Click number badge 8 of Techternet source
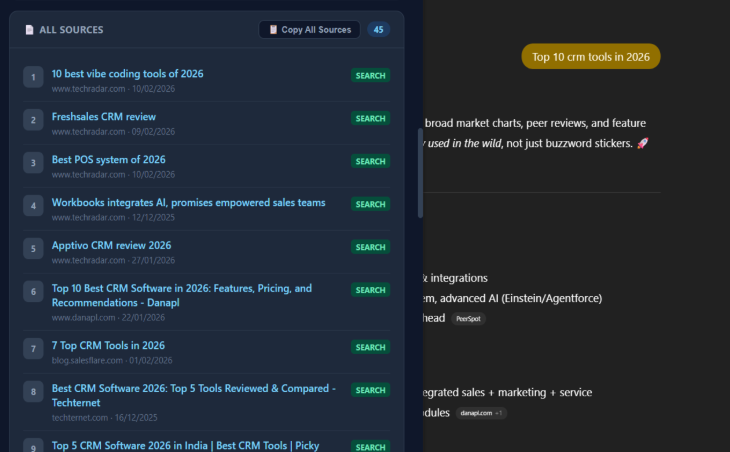This screenshot has height=452, width=730. (33, 392)
